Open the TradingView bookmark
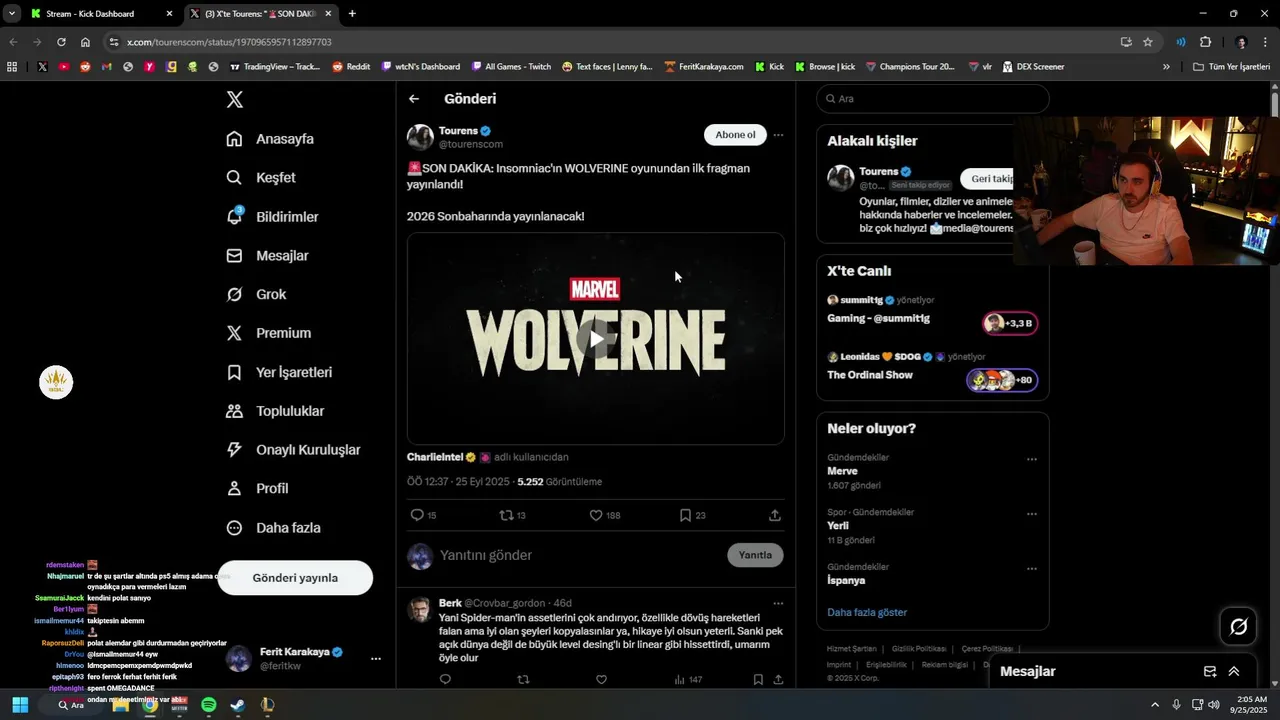Viewport: 1280px width, 720px height. [275, 67]
